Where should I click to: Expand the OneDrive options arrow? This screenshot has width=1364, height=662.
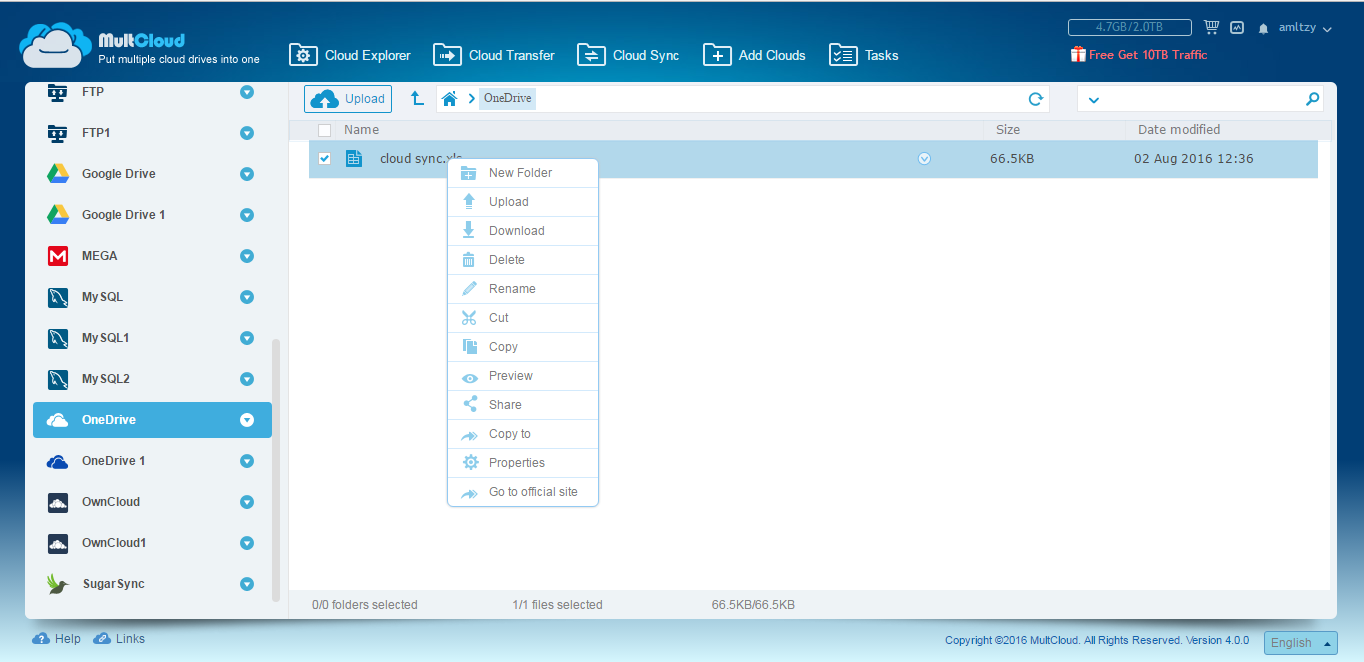(x=247, y=420)
